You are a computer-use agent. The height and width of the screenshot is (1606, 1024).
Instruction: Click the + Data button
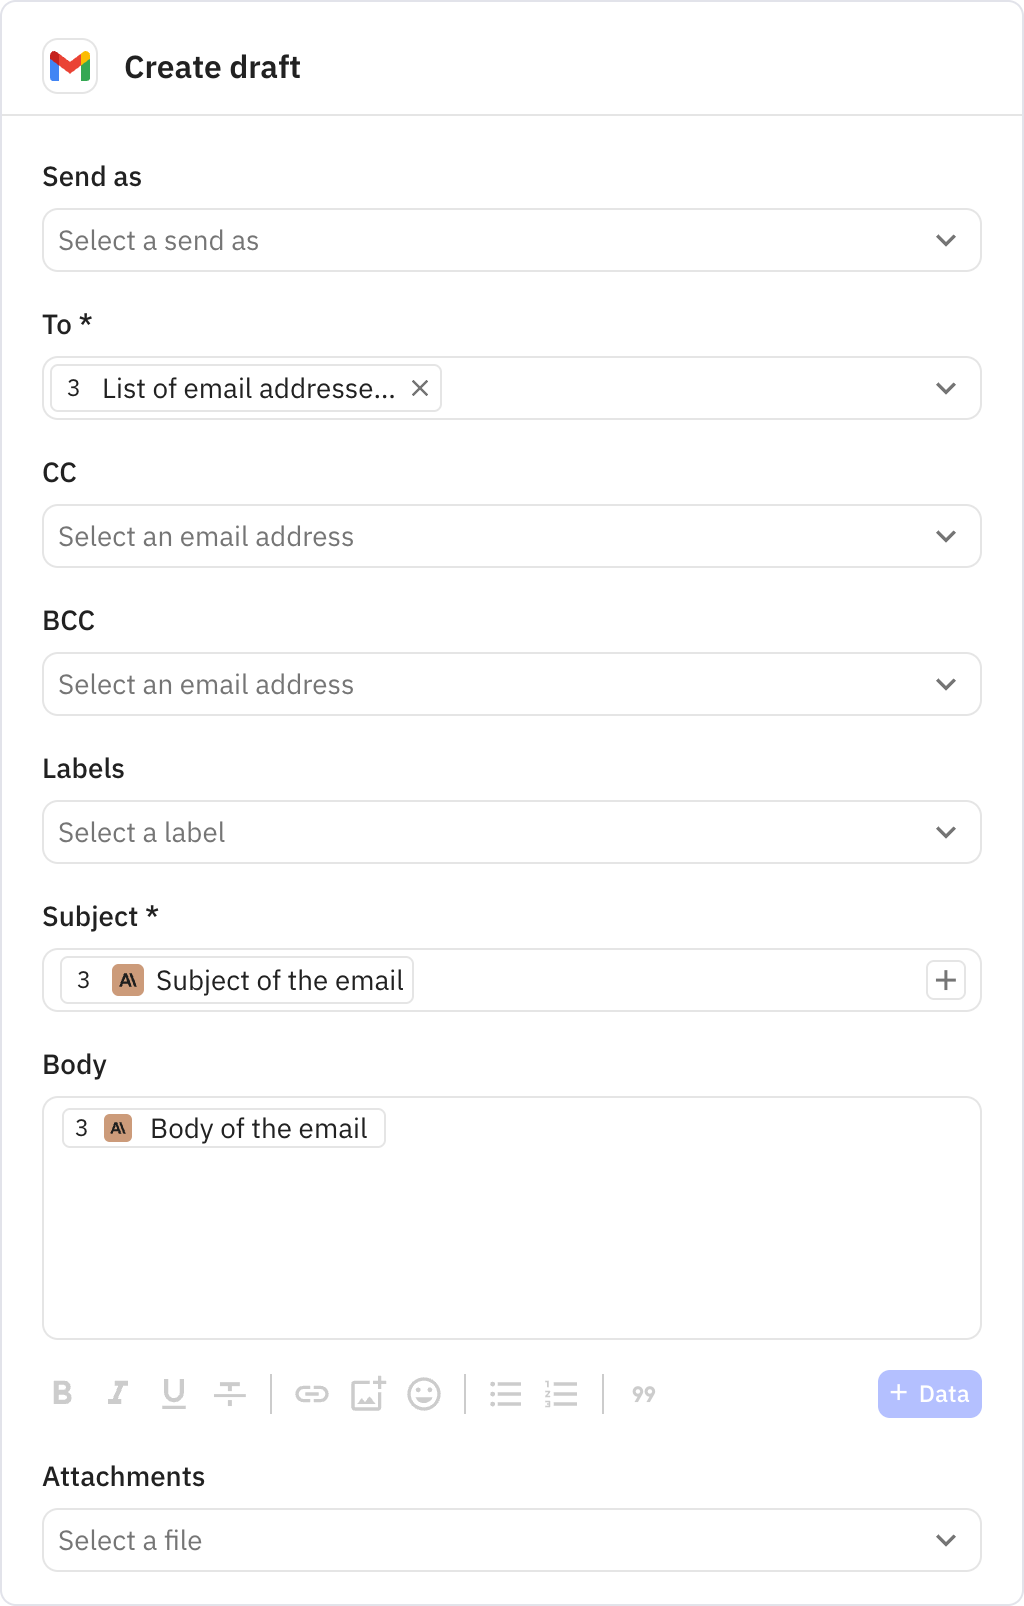coord(929,1393)
